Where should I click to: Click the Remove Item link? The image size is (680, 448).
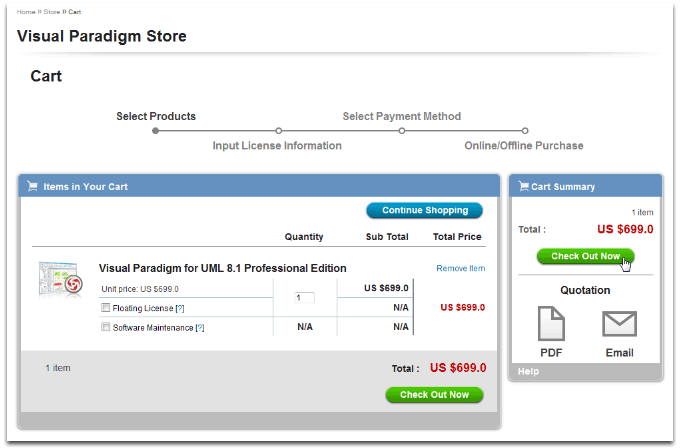[x=461, y=268]
